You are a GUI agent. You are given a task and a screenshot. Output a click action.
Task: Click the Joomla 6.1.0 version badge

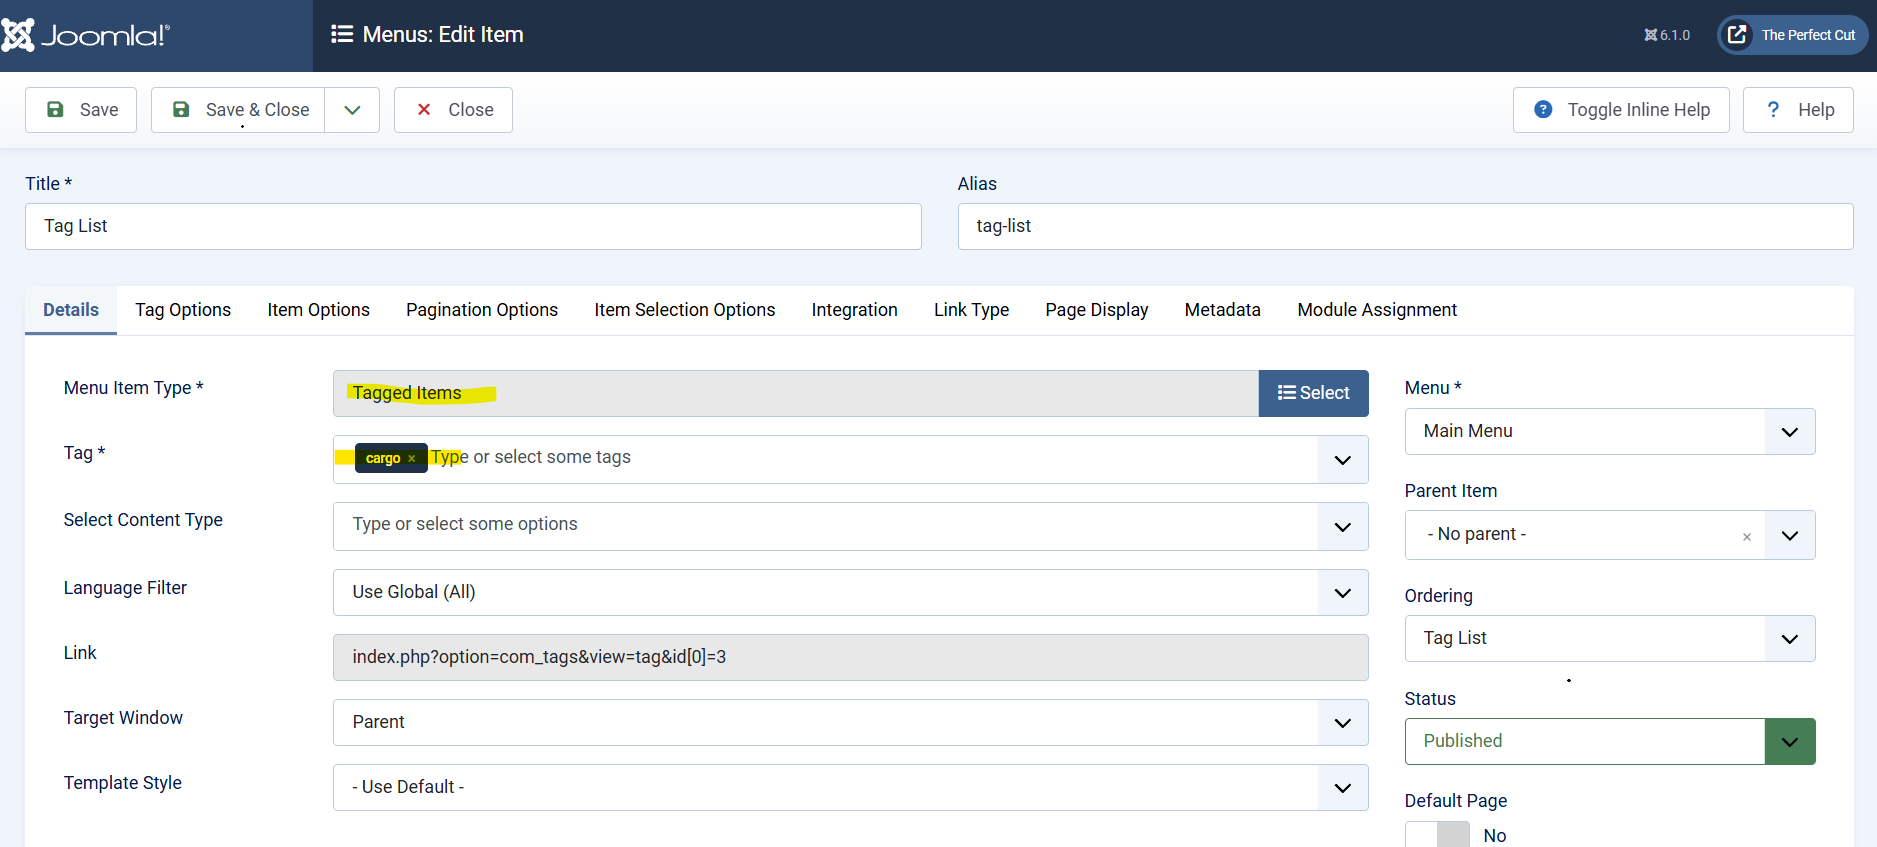click(1667, 35)
